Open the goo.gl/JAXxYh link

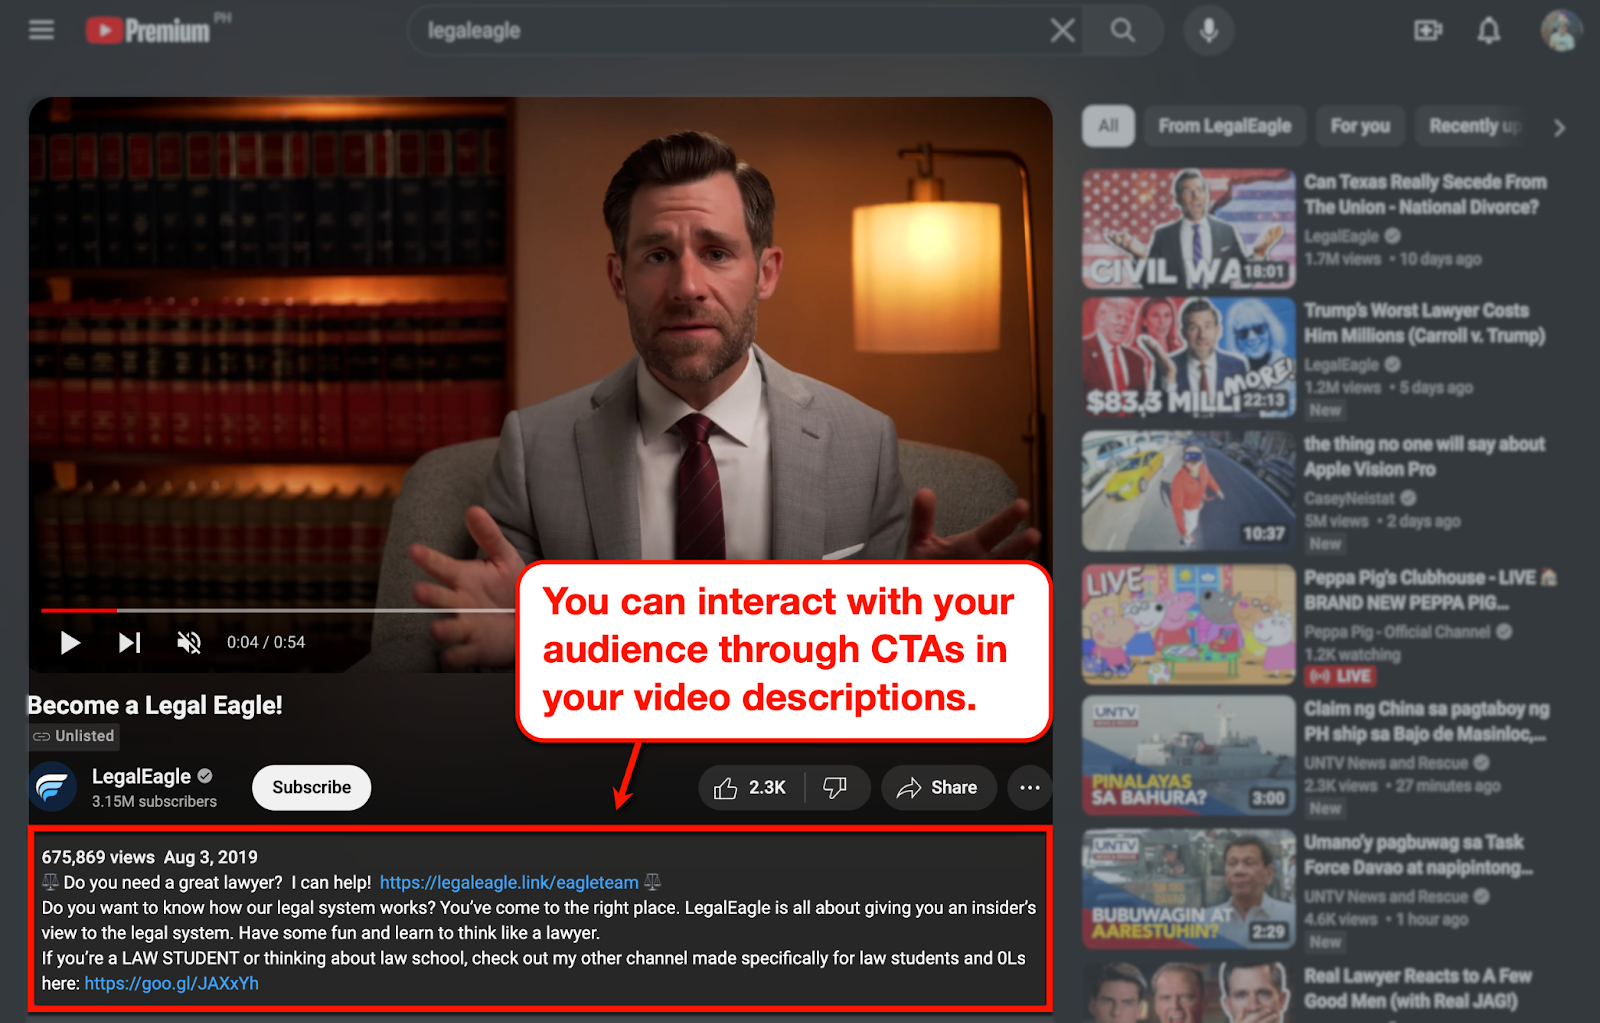tap(171, 983)
